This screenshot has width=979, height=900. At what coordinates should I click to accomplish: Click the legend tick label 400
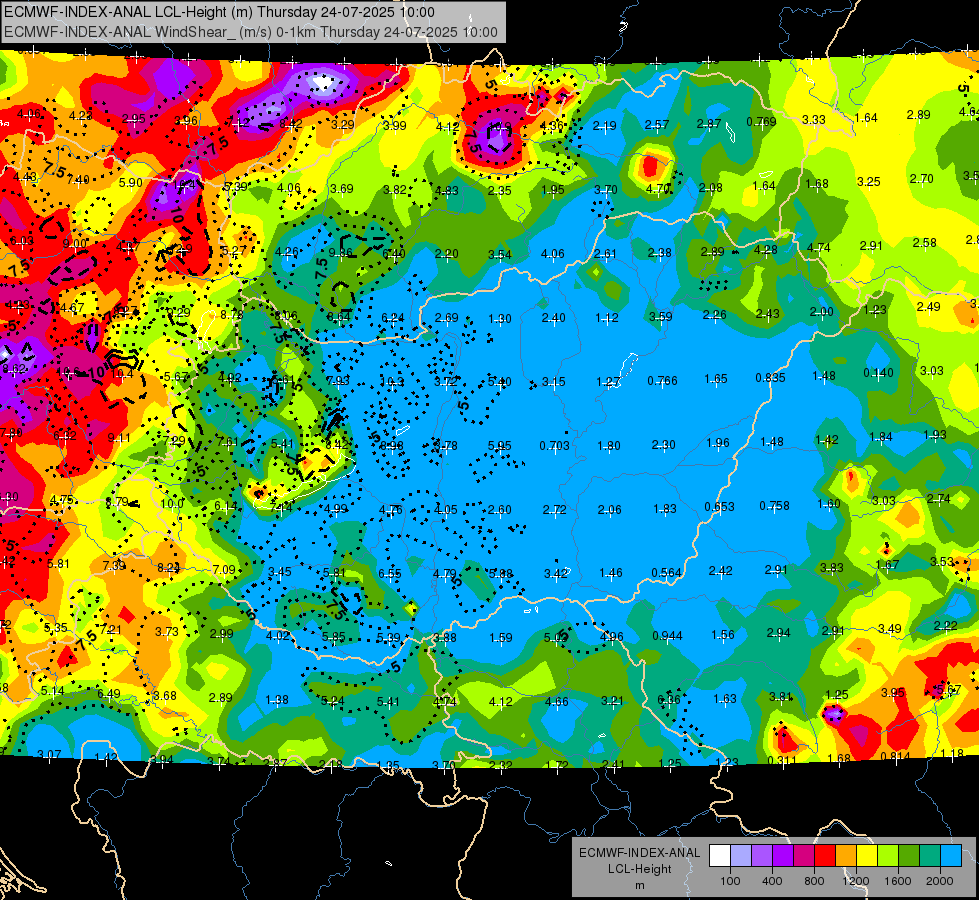[772, 881]
